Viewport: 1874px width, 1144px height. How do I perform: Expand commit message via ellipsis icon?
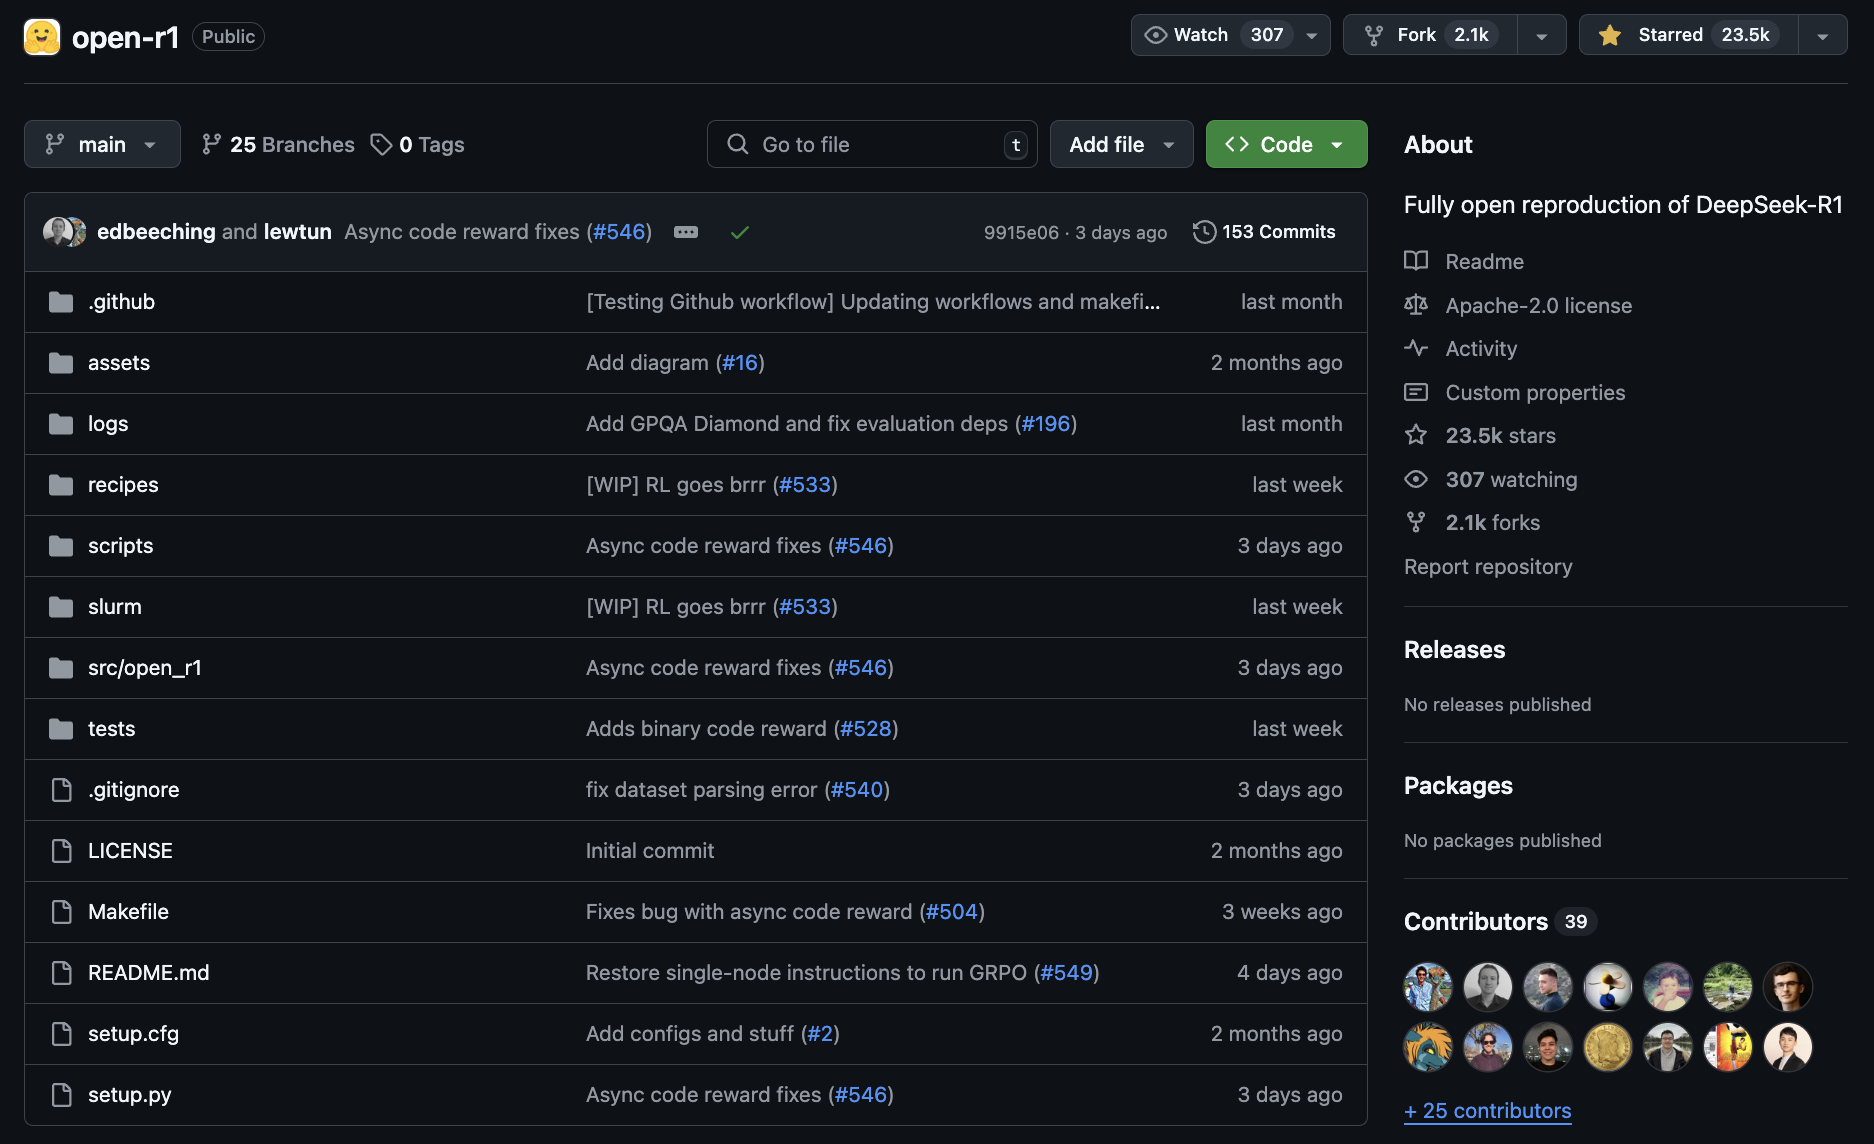pyautogui.click(x=686, y=232)
